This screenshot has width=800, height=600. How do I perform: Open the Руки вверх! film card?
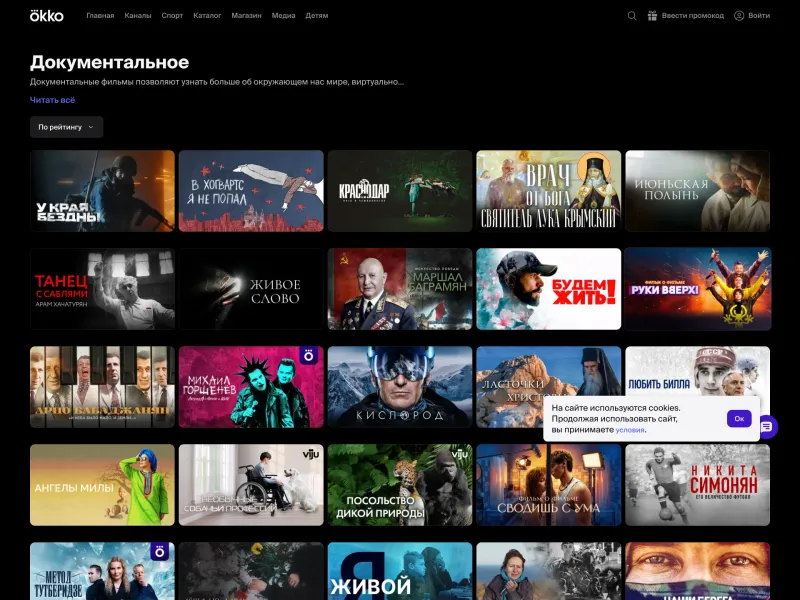(697, 289)
